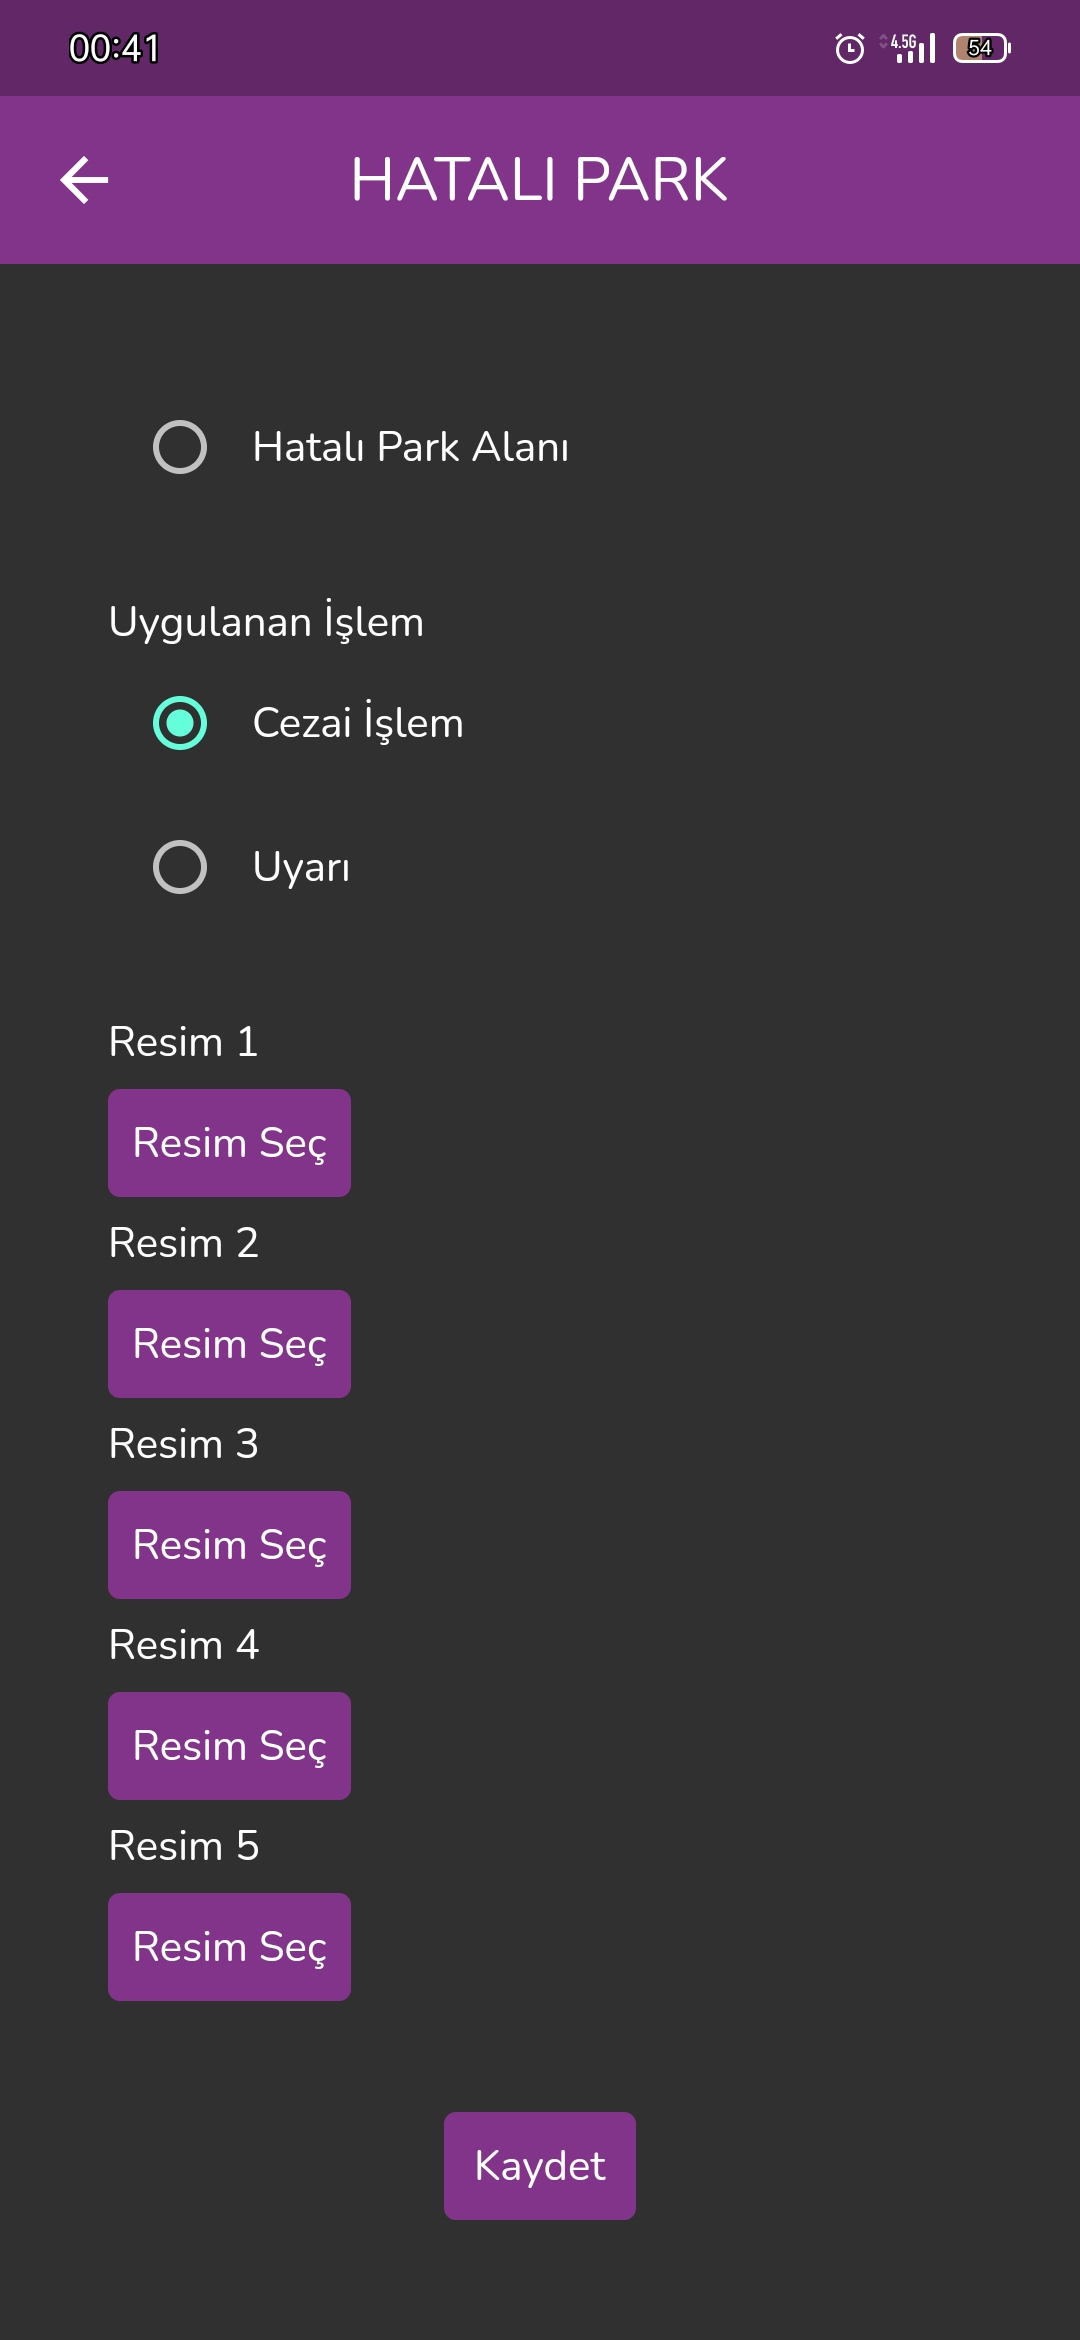
Task: Save the form with Kaydet
Action: click(x=540, y=2166)
